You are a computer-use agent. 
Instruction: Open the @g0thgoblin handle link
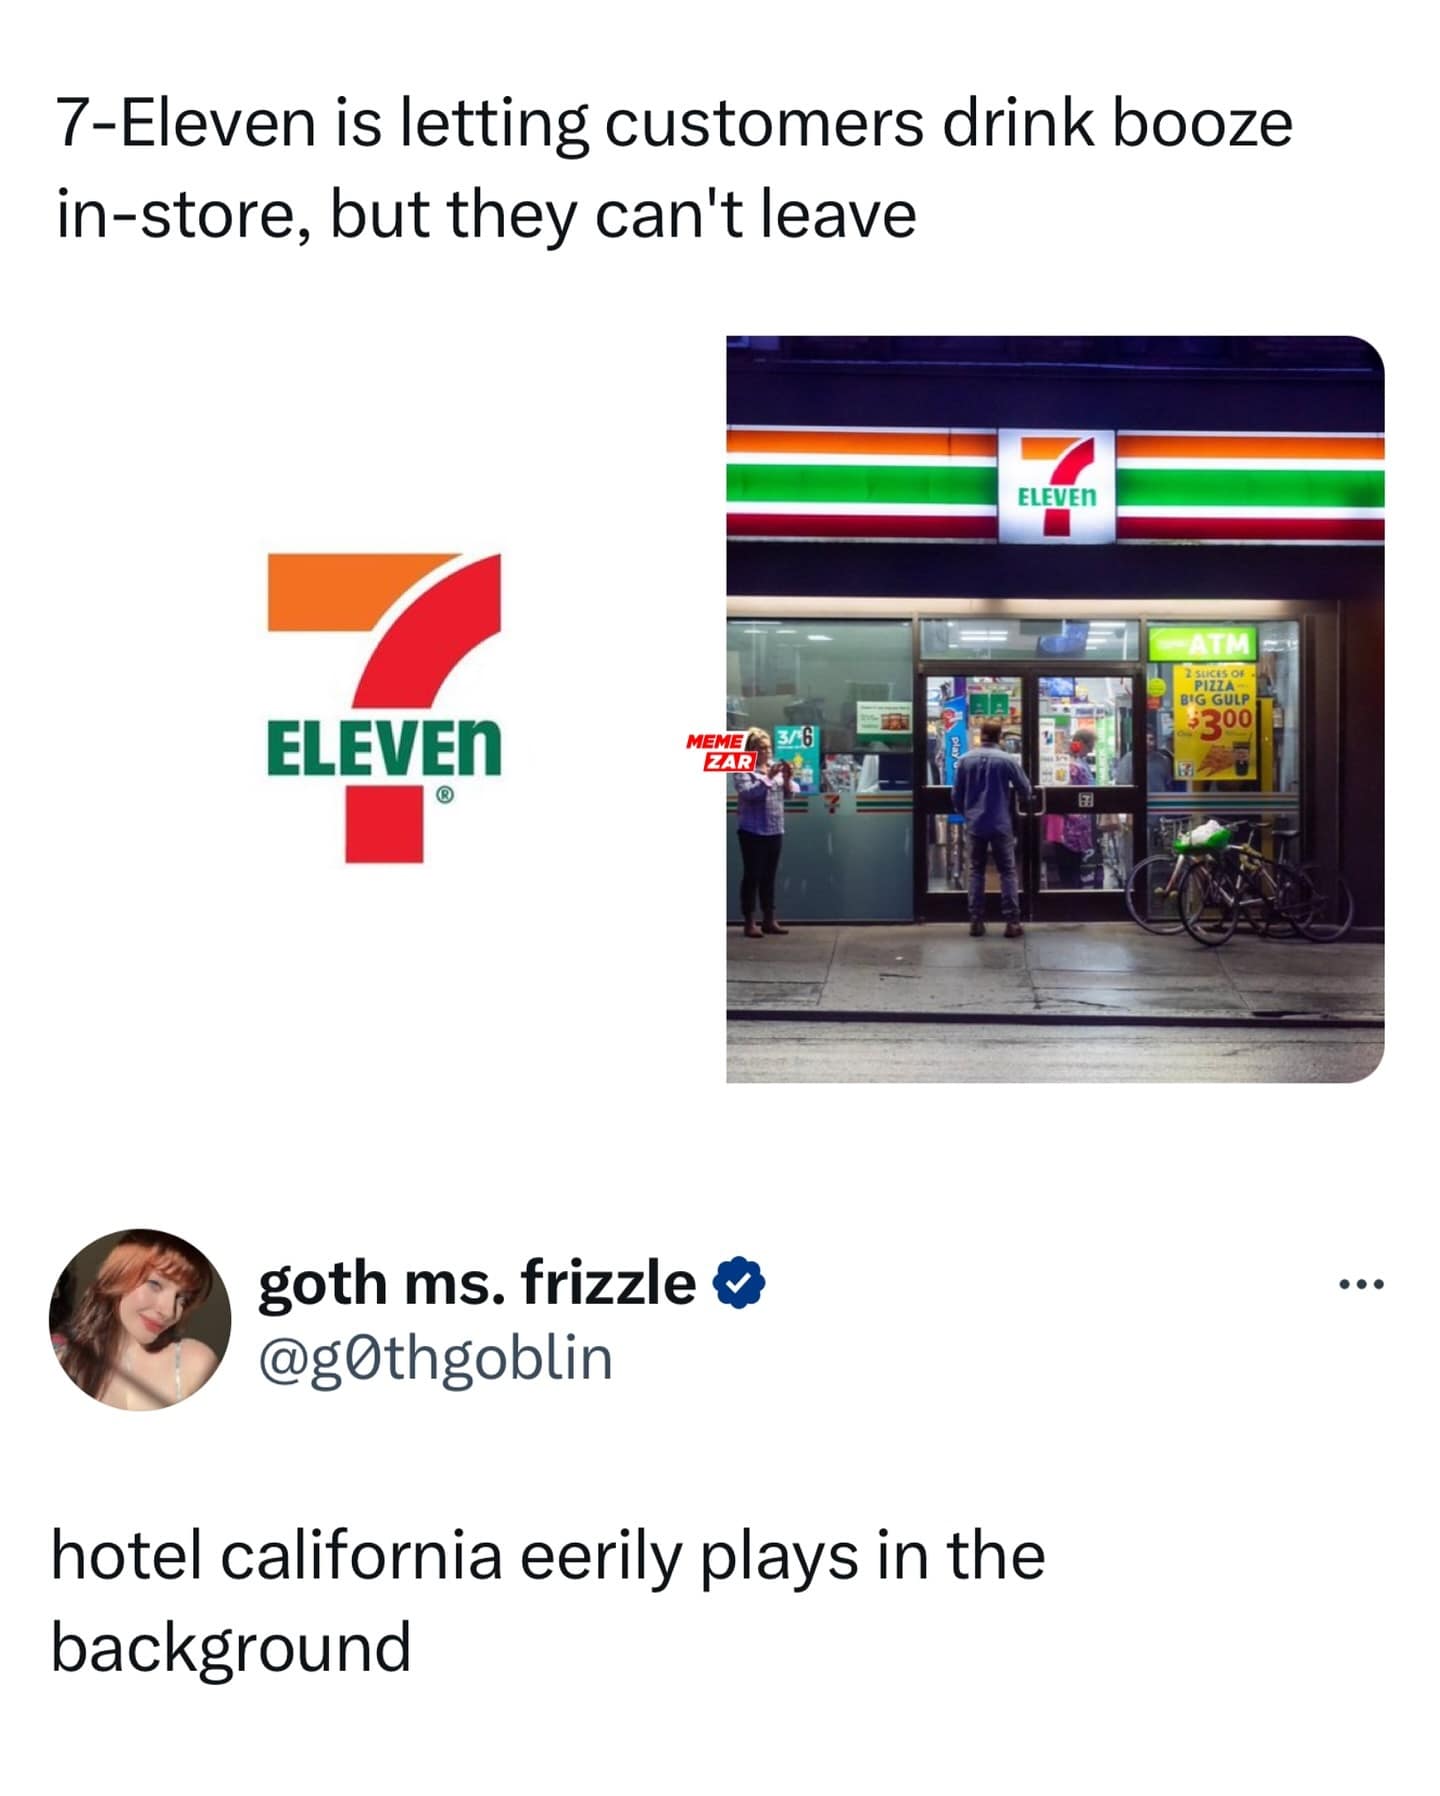pyautogui.click(x=435, y=1358)
